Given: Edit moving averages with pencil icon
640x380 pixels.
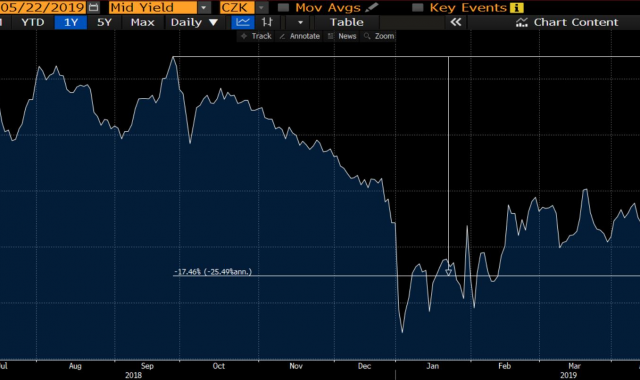Looking at the screenshot, I should click(371, 7).
